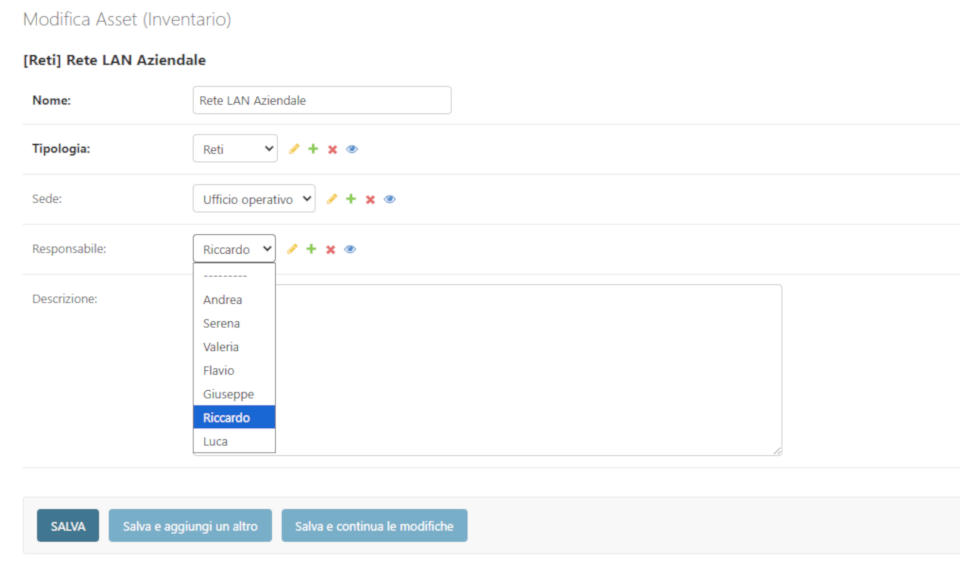Click the pencil edit icon beside Tipologia
The image size is (960, 575).
[294, 149]
